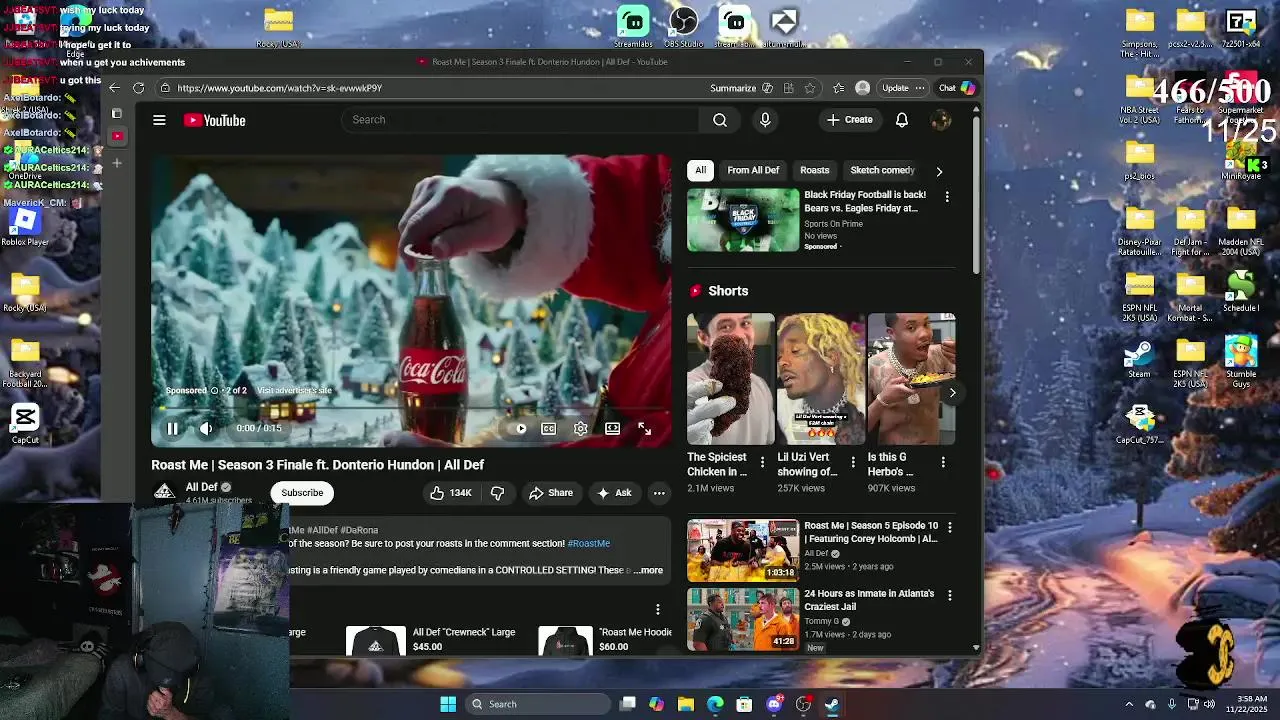Select the All filter chip
The width and height of the screenshot is (1280, 720).
tap(701, 170)
